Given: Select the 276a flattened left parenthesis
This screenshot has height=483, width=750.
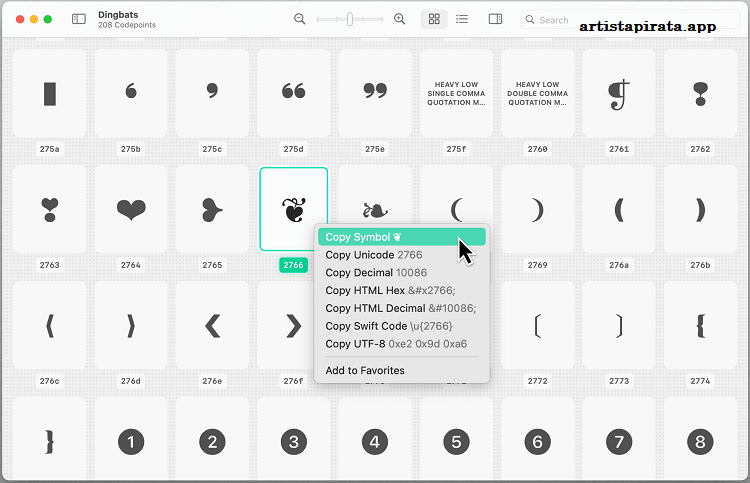Looking at the screenshot, I should pyautogui.click(x=619, y=209).
